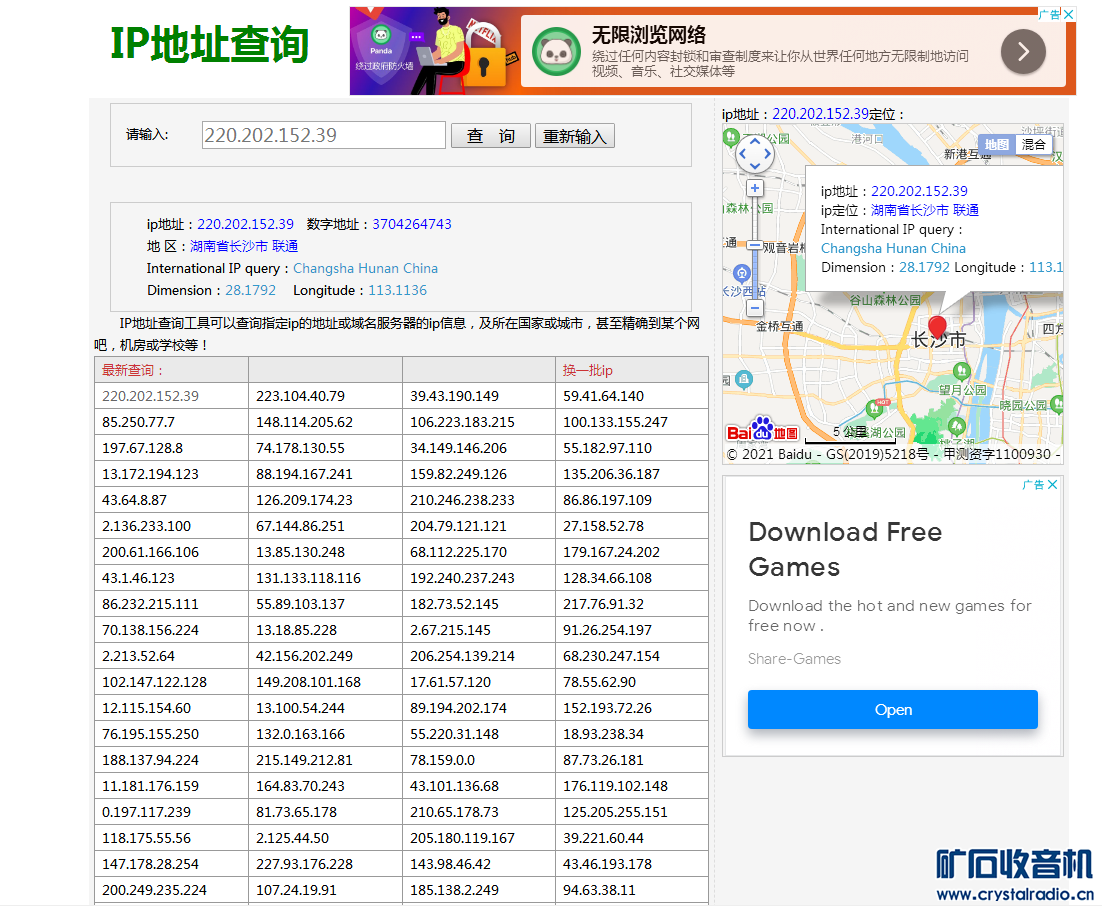
Task: Select IP 182.73.52.145 in the table
Action: point(454,604)
